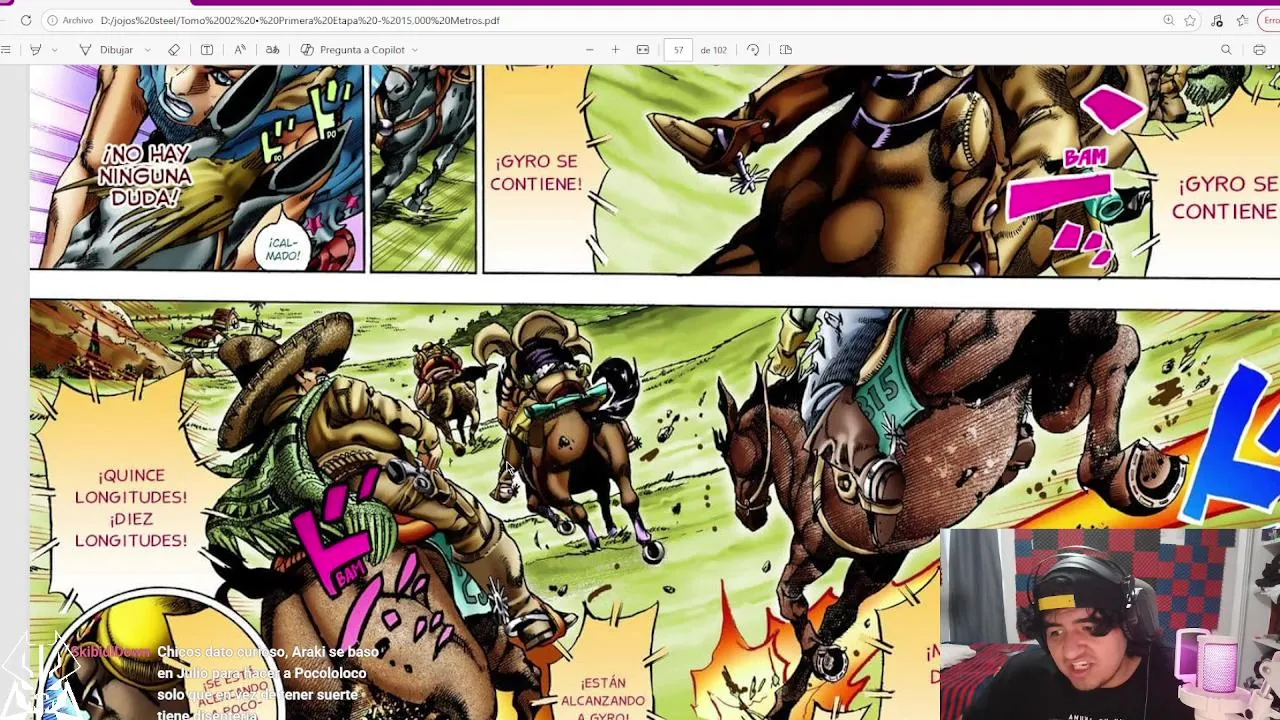Screen dimensions: 1280x720
Task: Select the highlighter tool
Action: (36, 50)
